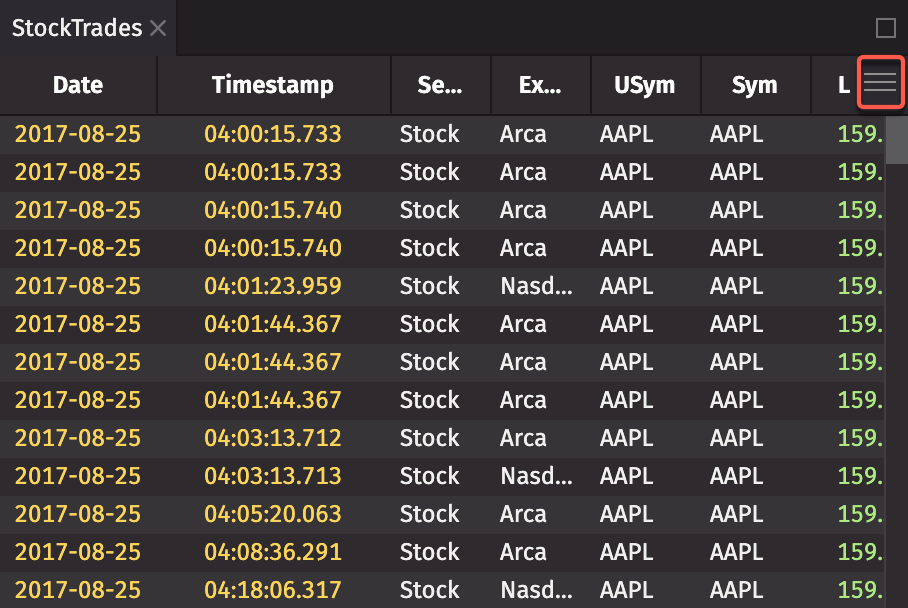Click the Date cell in the 04:03:13.713 row
This screenshot has height=608, width=908.
click(78, 476)
